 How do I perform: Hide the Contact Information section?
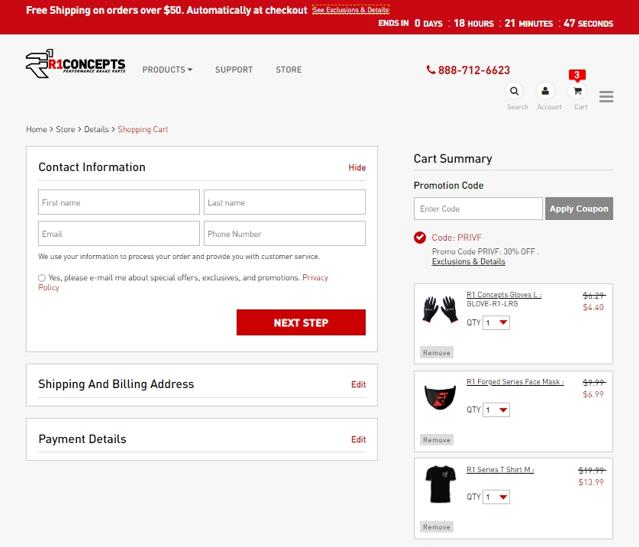[x=357, y=168]
